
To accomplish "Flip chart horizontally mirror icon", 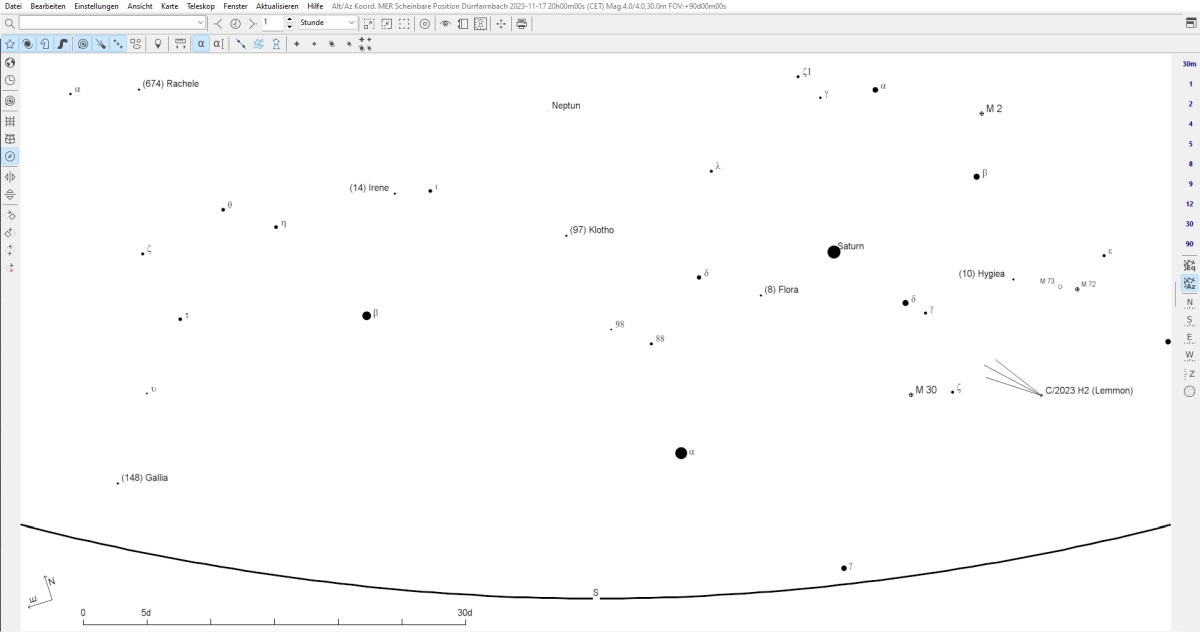I will click(10, 177).
